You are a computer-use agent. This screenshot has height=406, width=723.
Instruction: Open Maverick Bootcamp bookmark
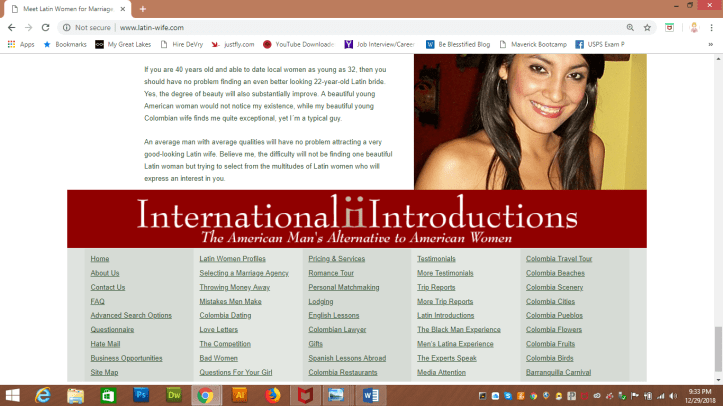point(533,44)
